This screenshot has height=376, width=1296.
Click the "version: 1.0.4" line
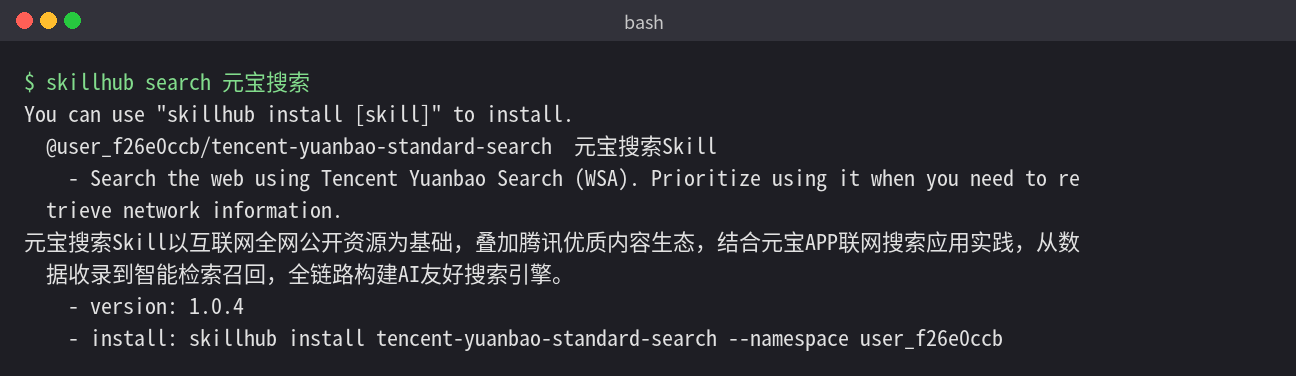[167, 307]
